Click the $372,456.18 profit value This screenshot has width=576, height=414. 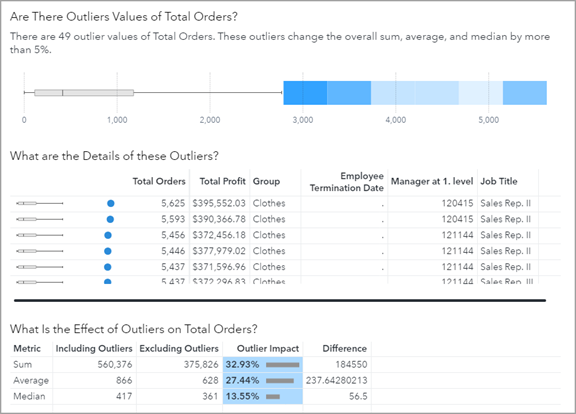219,235
